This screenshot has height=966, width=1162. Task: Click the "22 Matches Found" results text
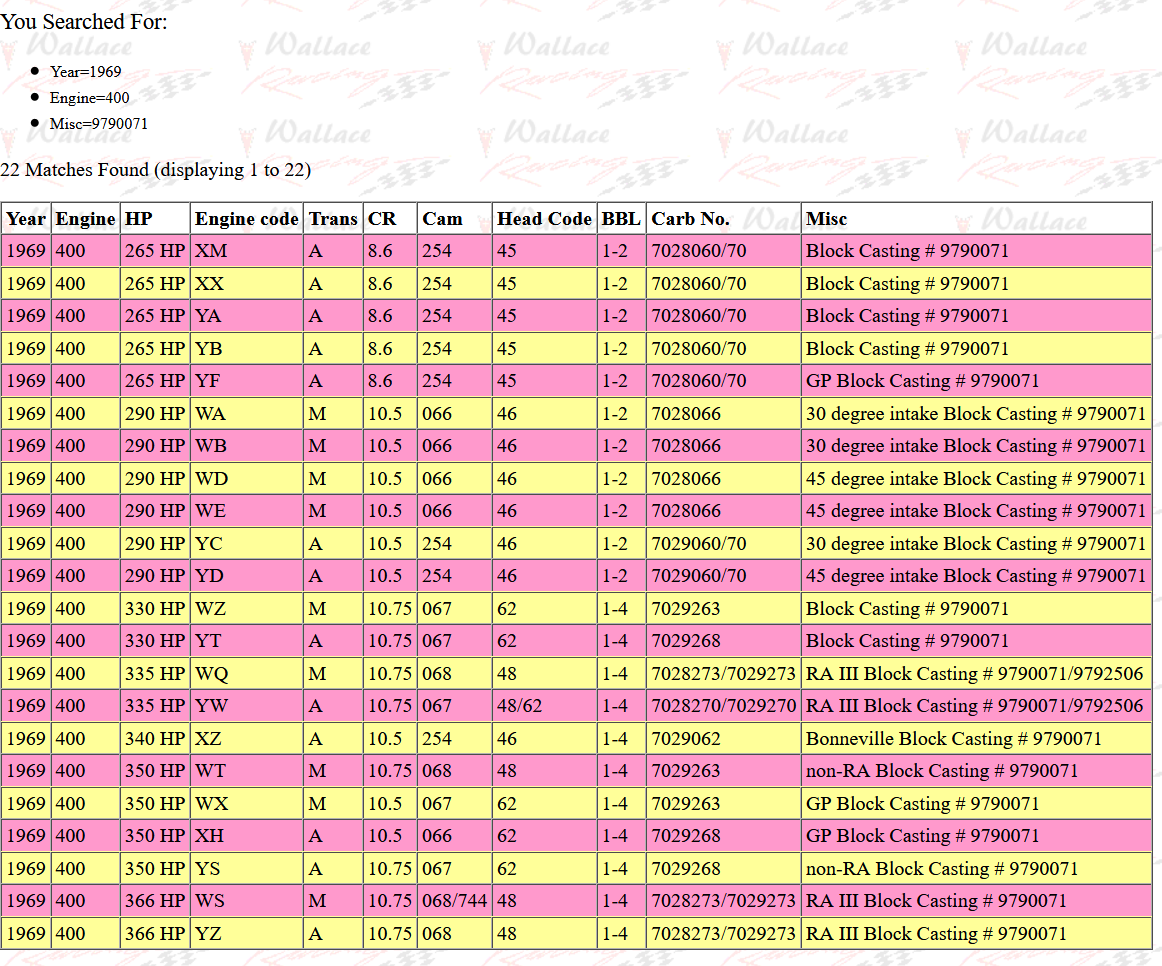[x=155, y=170]
